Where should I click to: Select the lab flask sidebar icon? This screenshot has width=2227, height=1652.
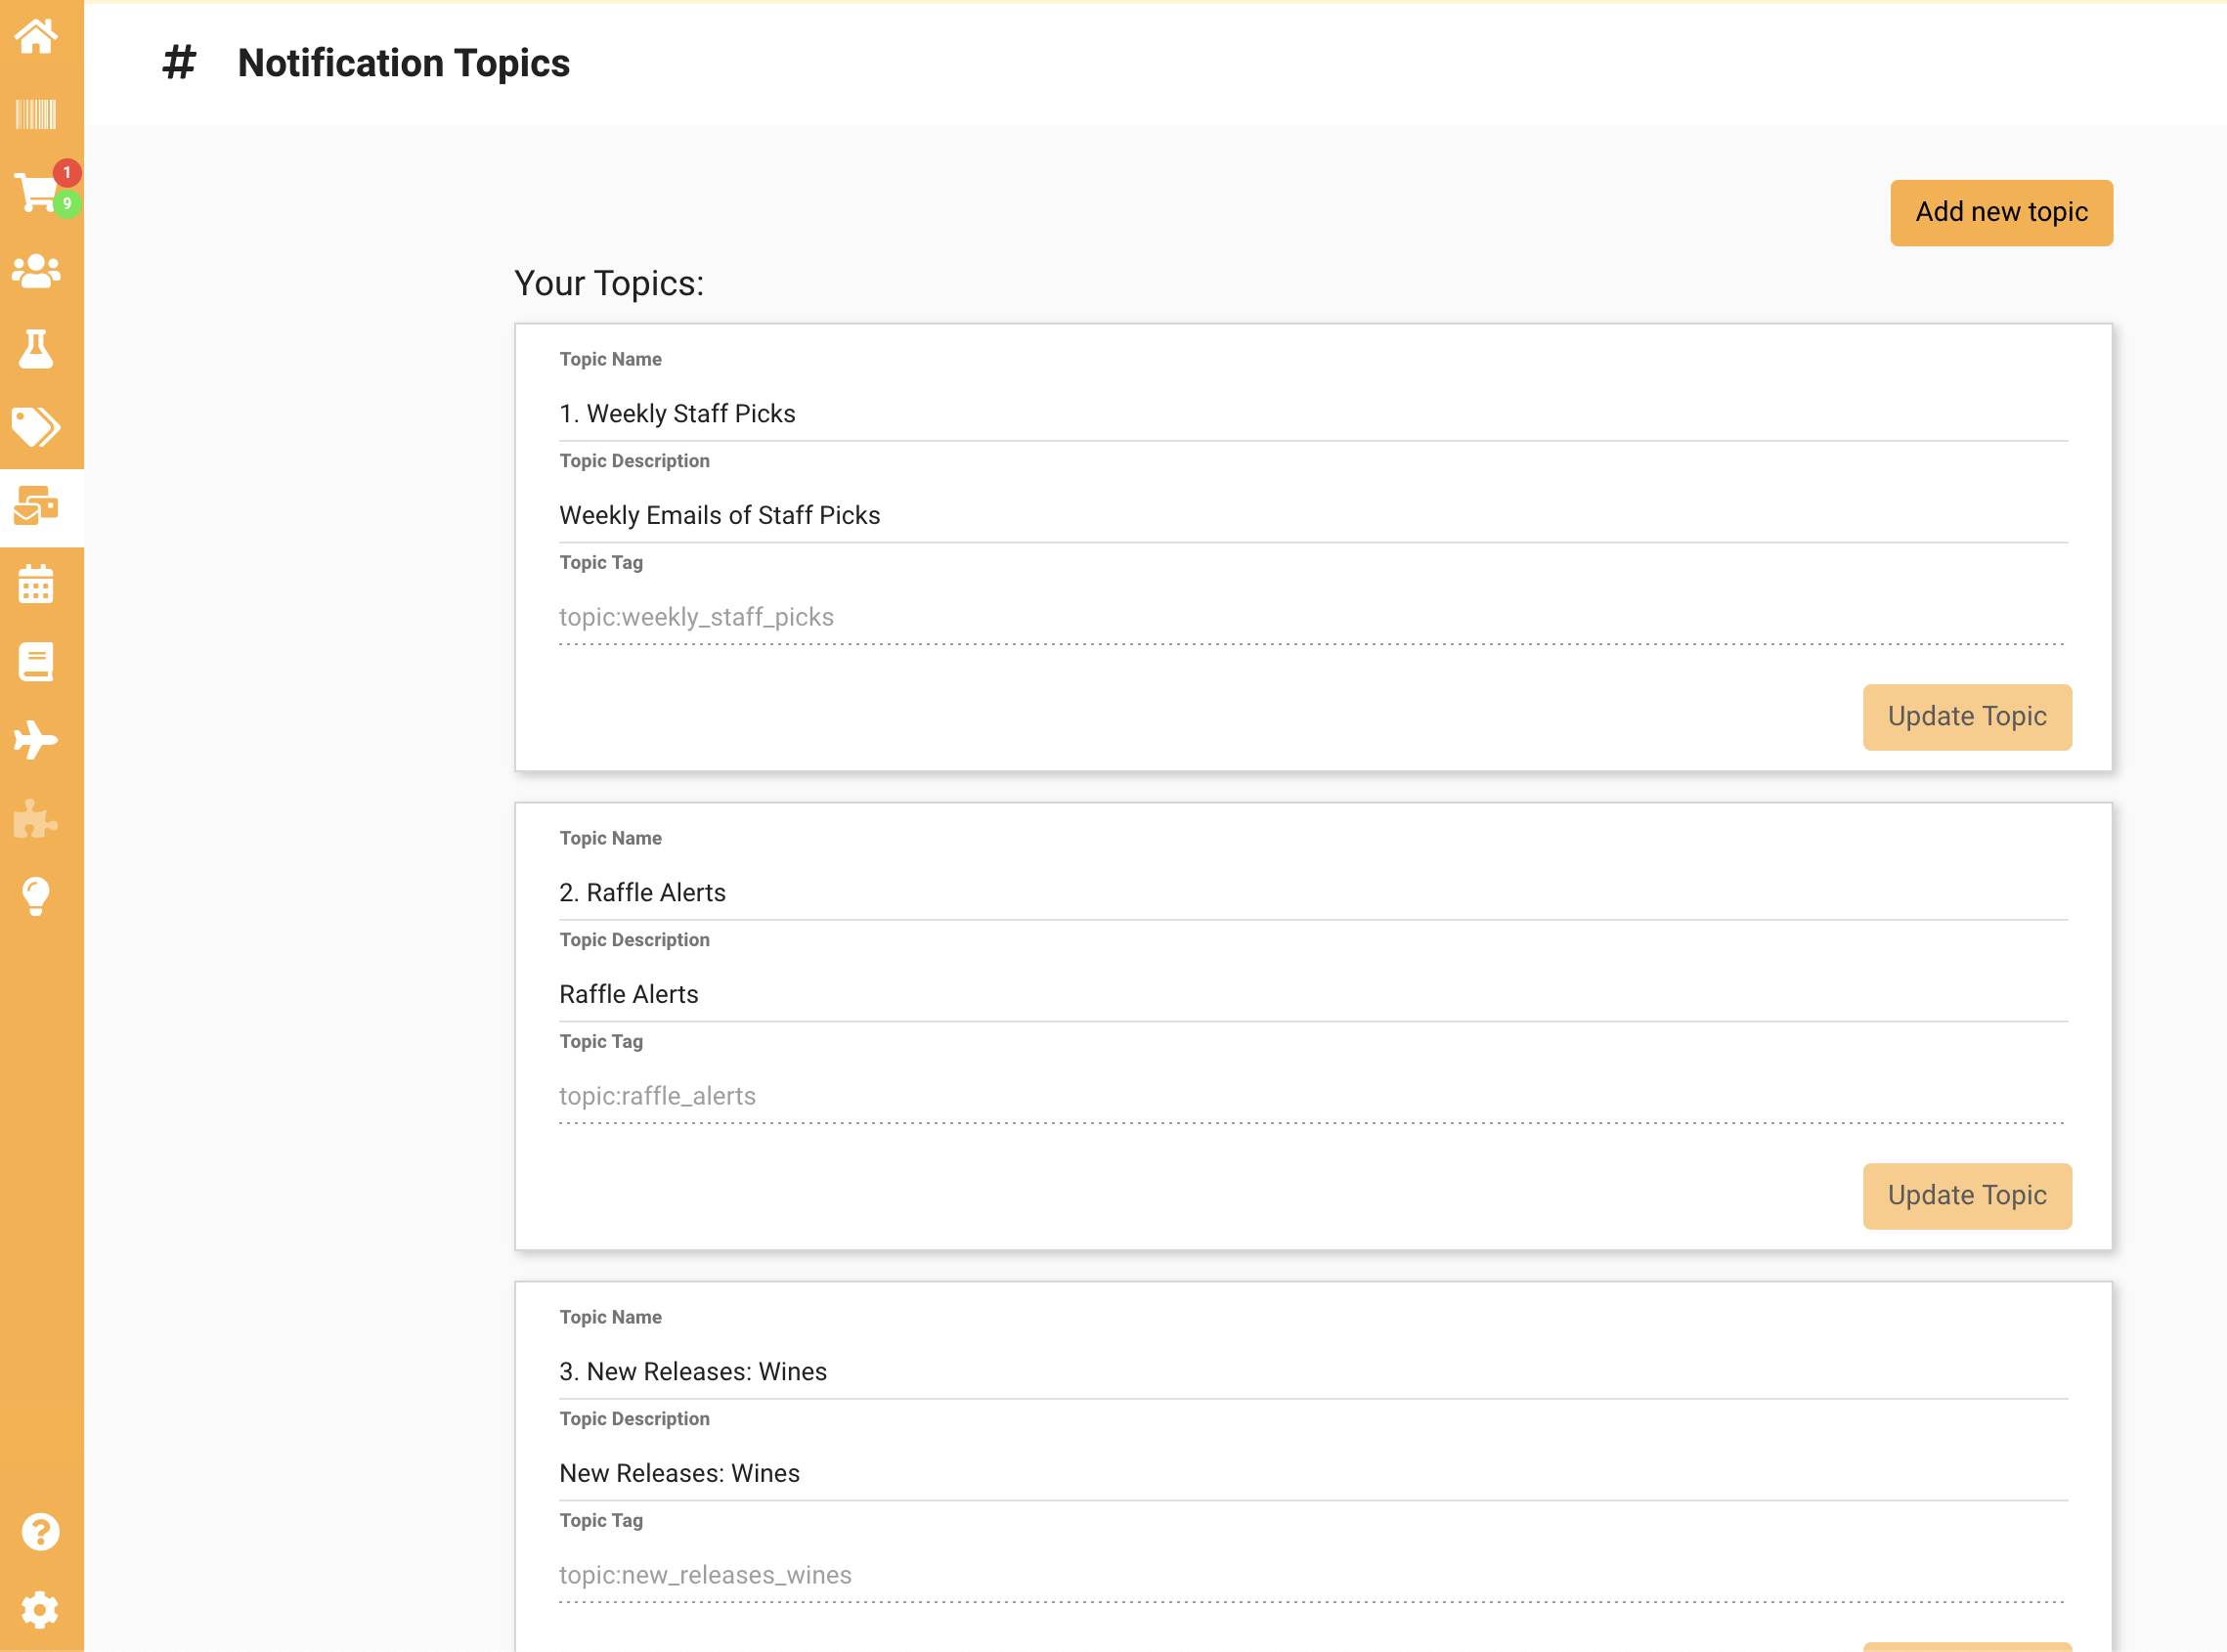pos(36,349)
